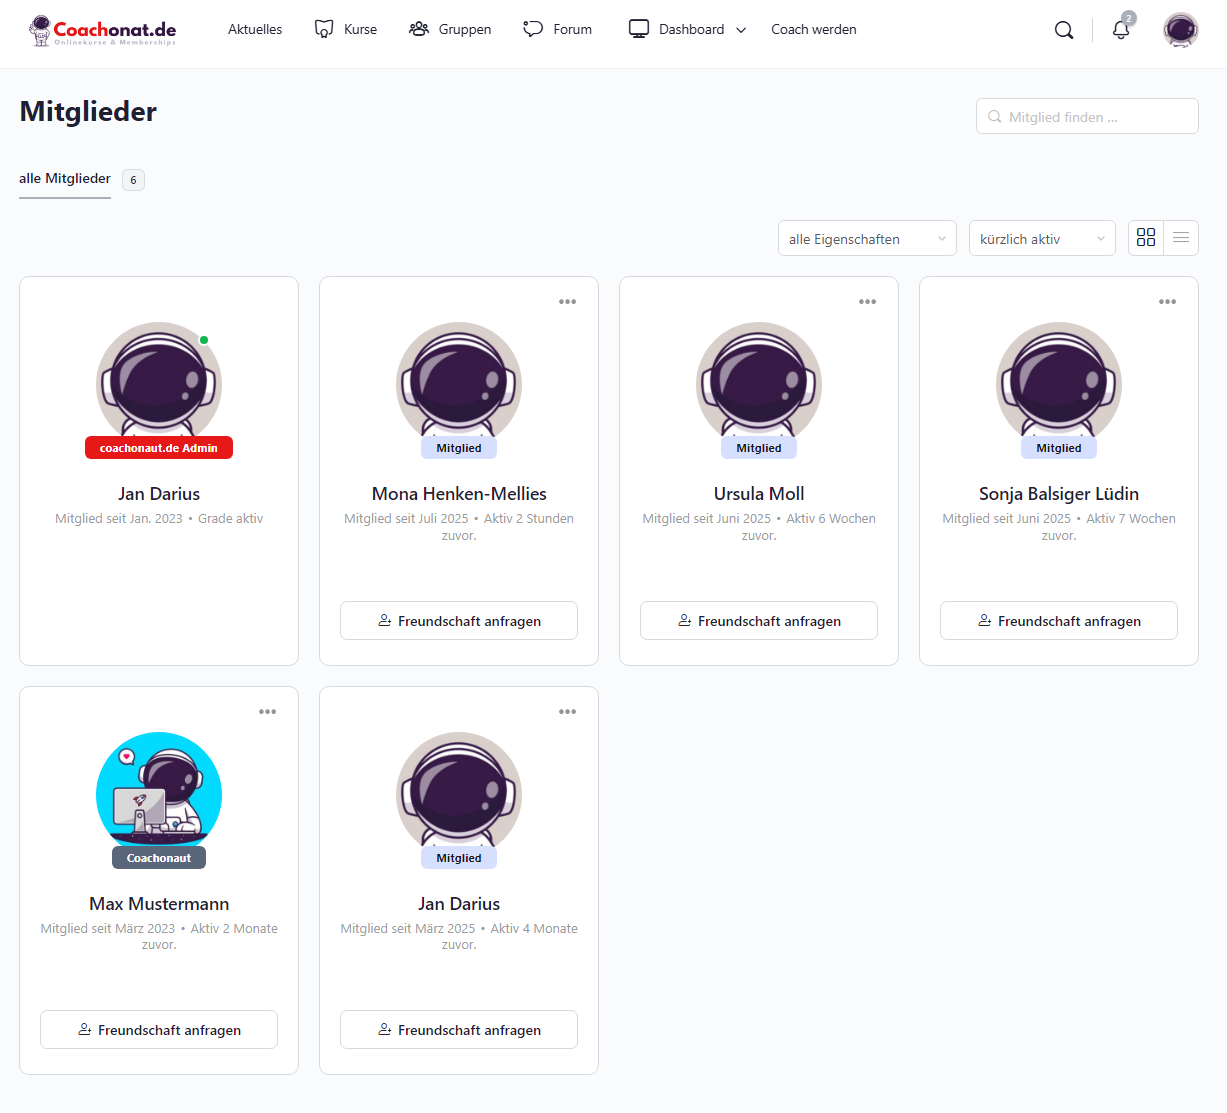This screenshot has height=1113, width=1227.
Task: Expand the 'alle Eigenschaften' filter dropdown
Action: (866, 239)
